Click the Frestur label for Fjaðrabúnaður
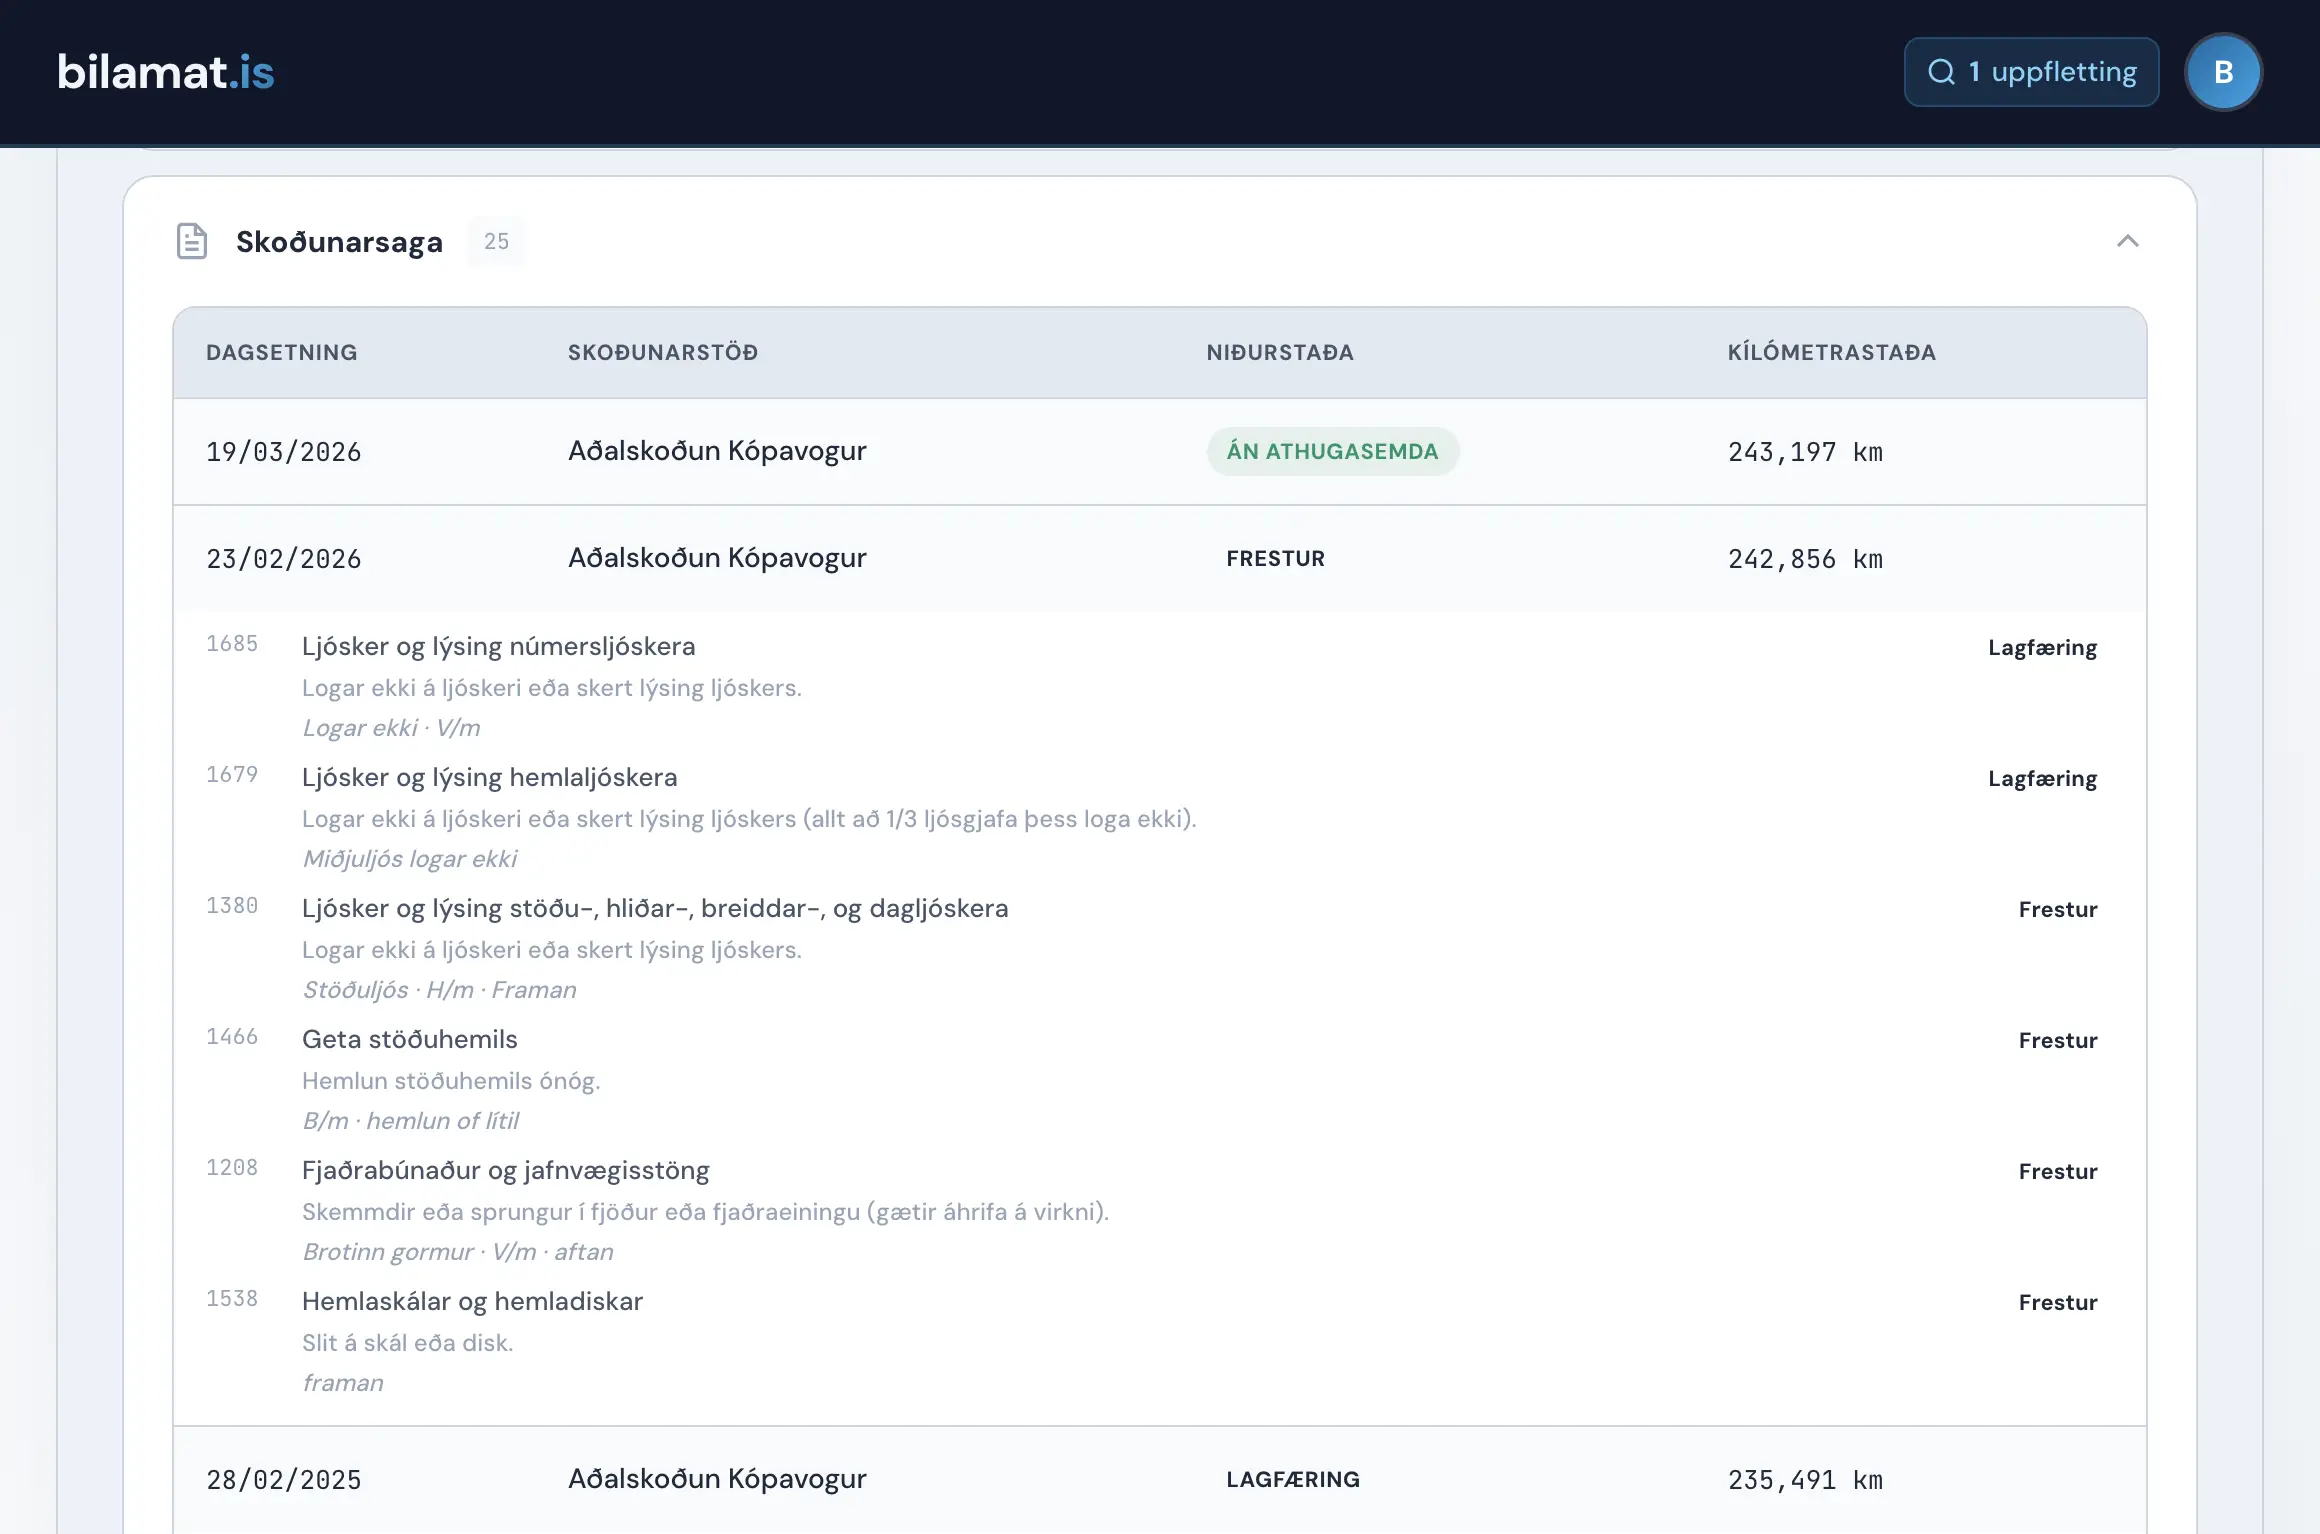The image size is (2320, 1534). coord(2057,1172)
